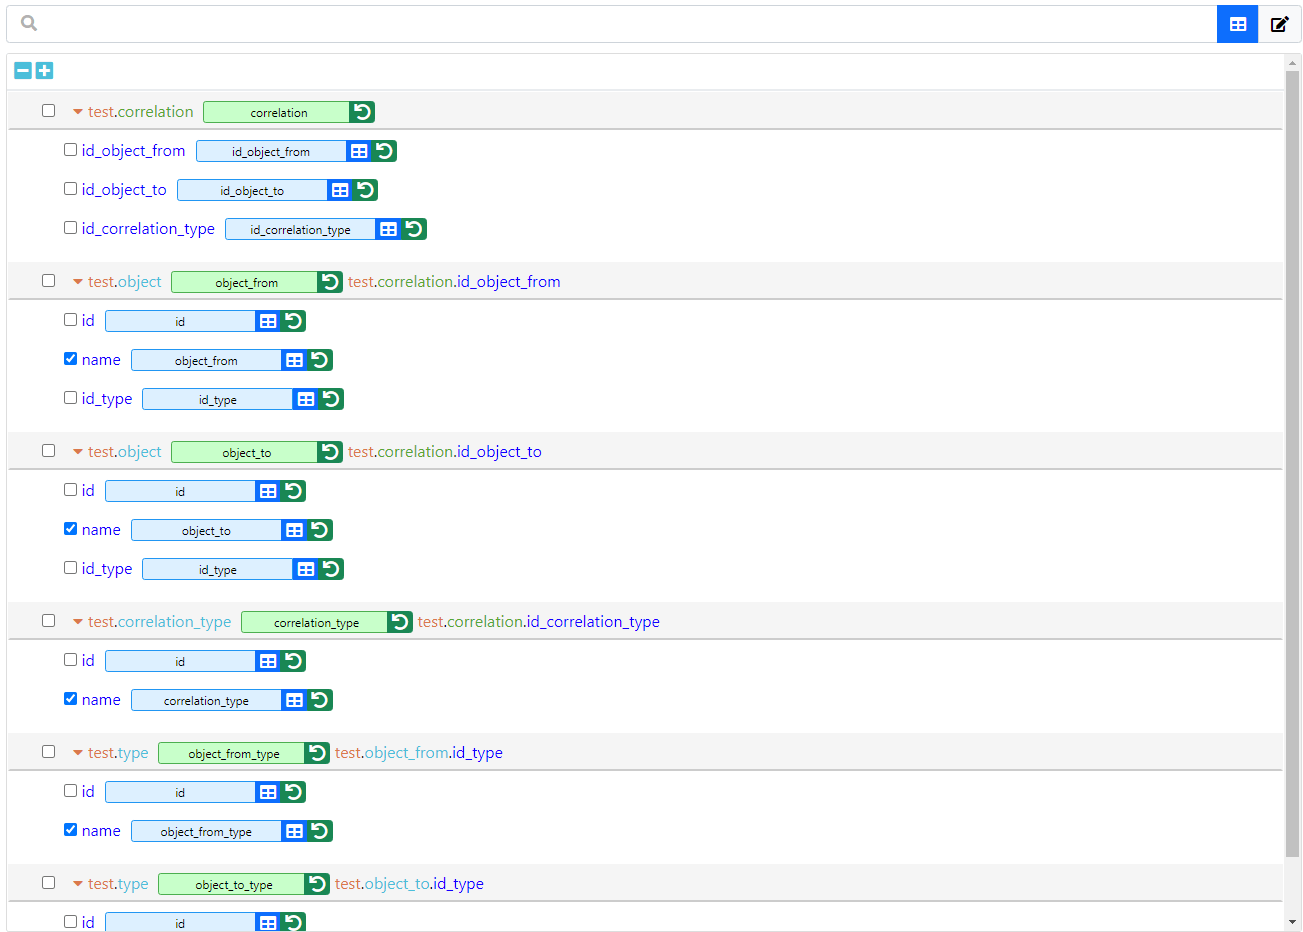Viewport: 1303px width, 932px height.
Task: Open the grid icon beside id_correlation_type
Action: [388, 229]
